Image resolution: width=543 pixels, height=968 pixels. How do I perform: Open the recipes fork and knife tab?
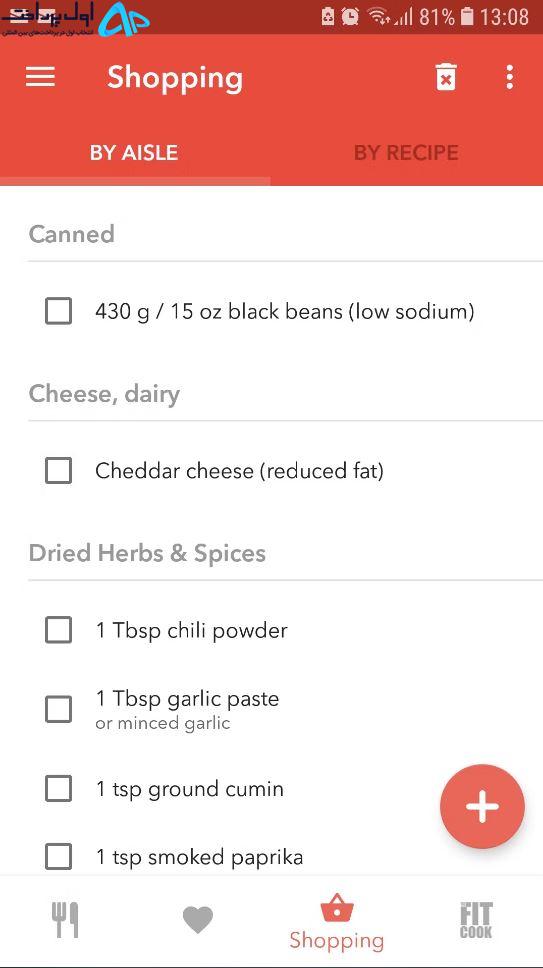pos(65,920)
